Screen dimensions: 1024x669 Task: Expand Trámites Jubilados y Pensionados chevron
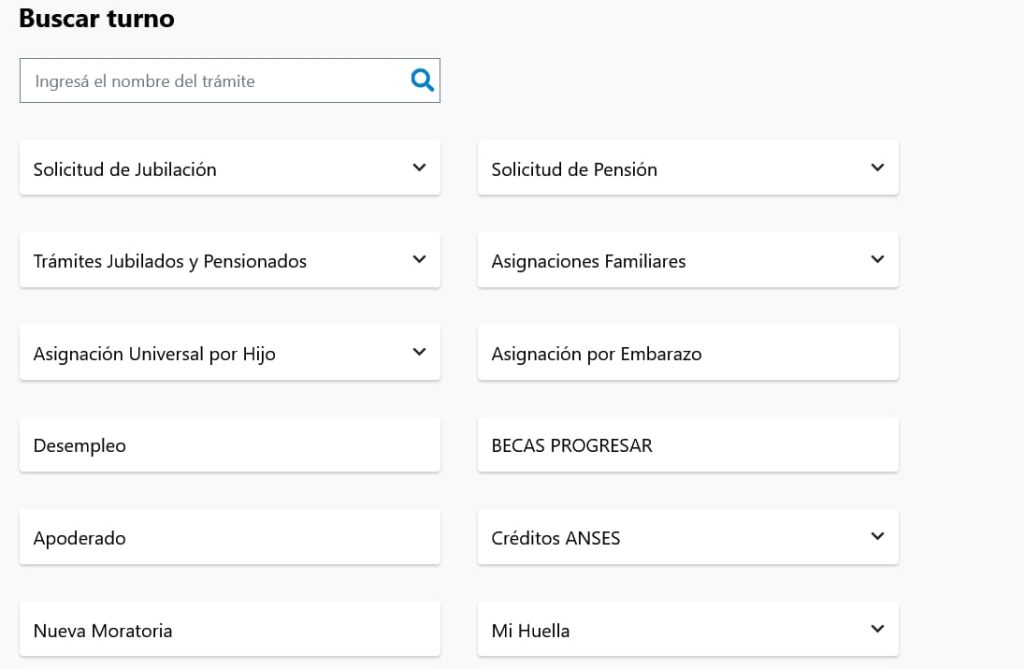click(x=419, y=259)
